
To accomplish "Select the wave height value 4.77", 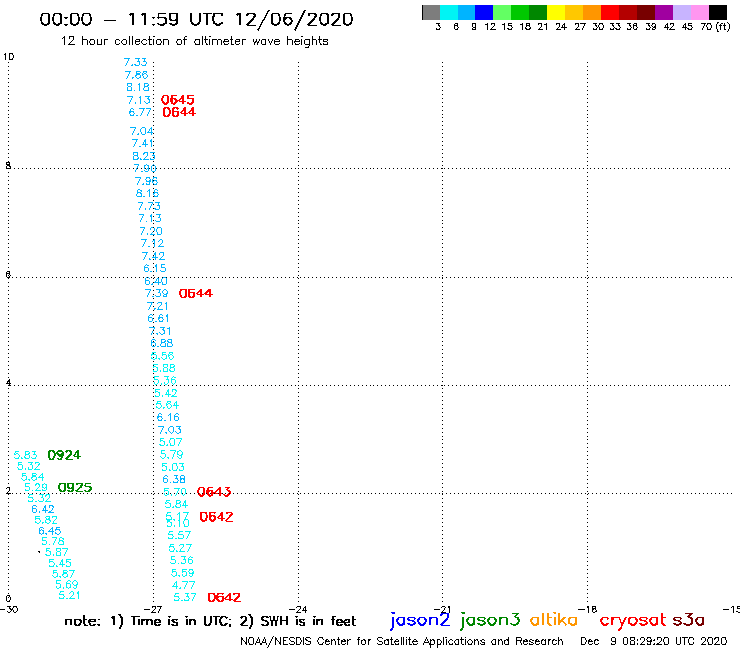I will (x=184, y=585).
